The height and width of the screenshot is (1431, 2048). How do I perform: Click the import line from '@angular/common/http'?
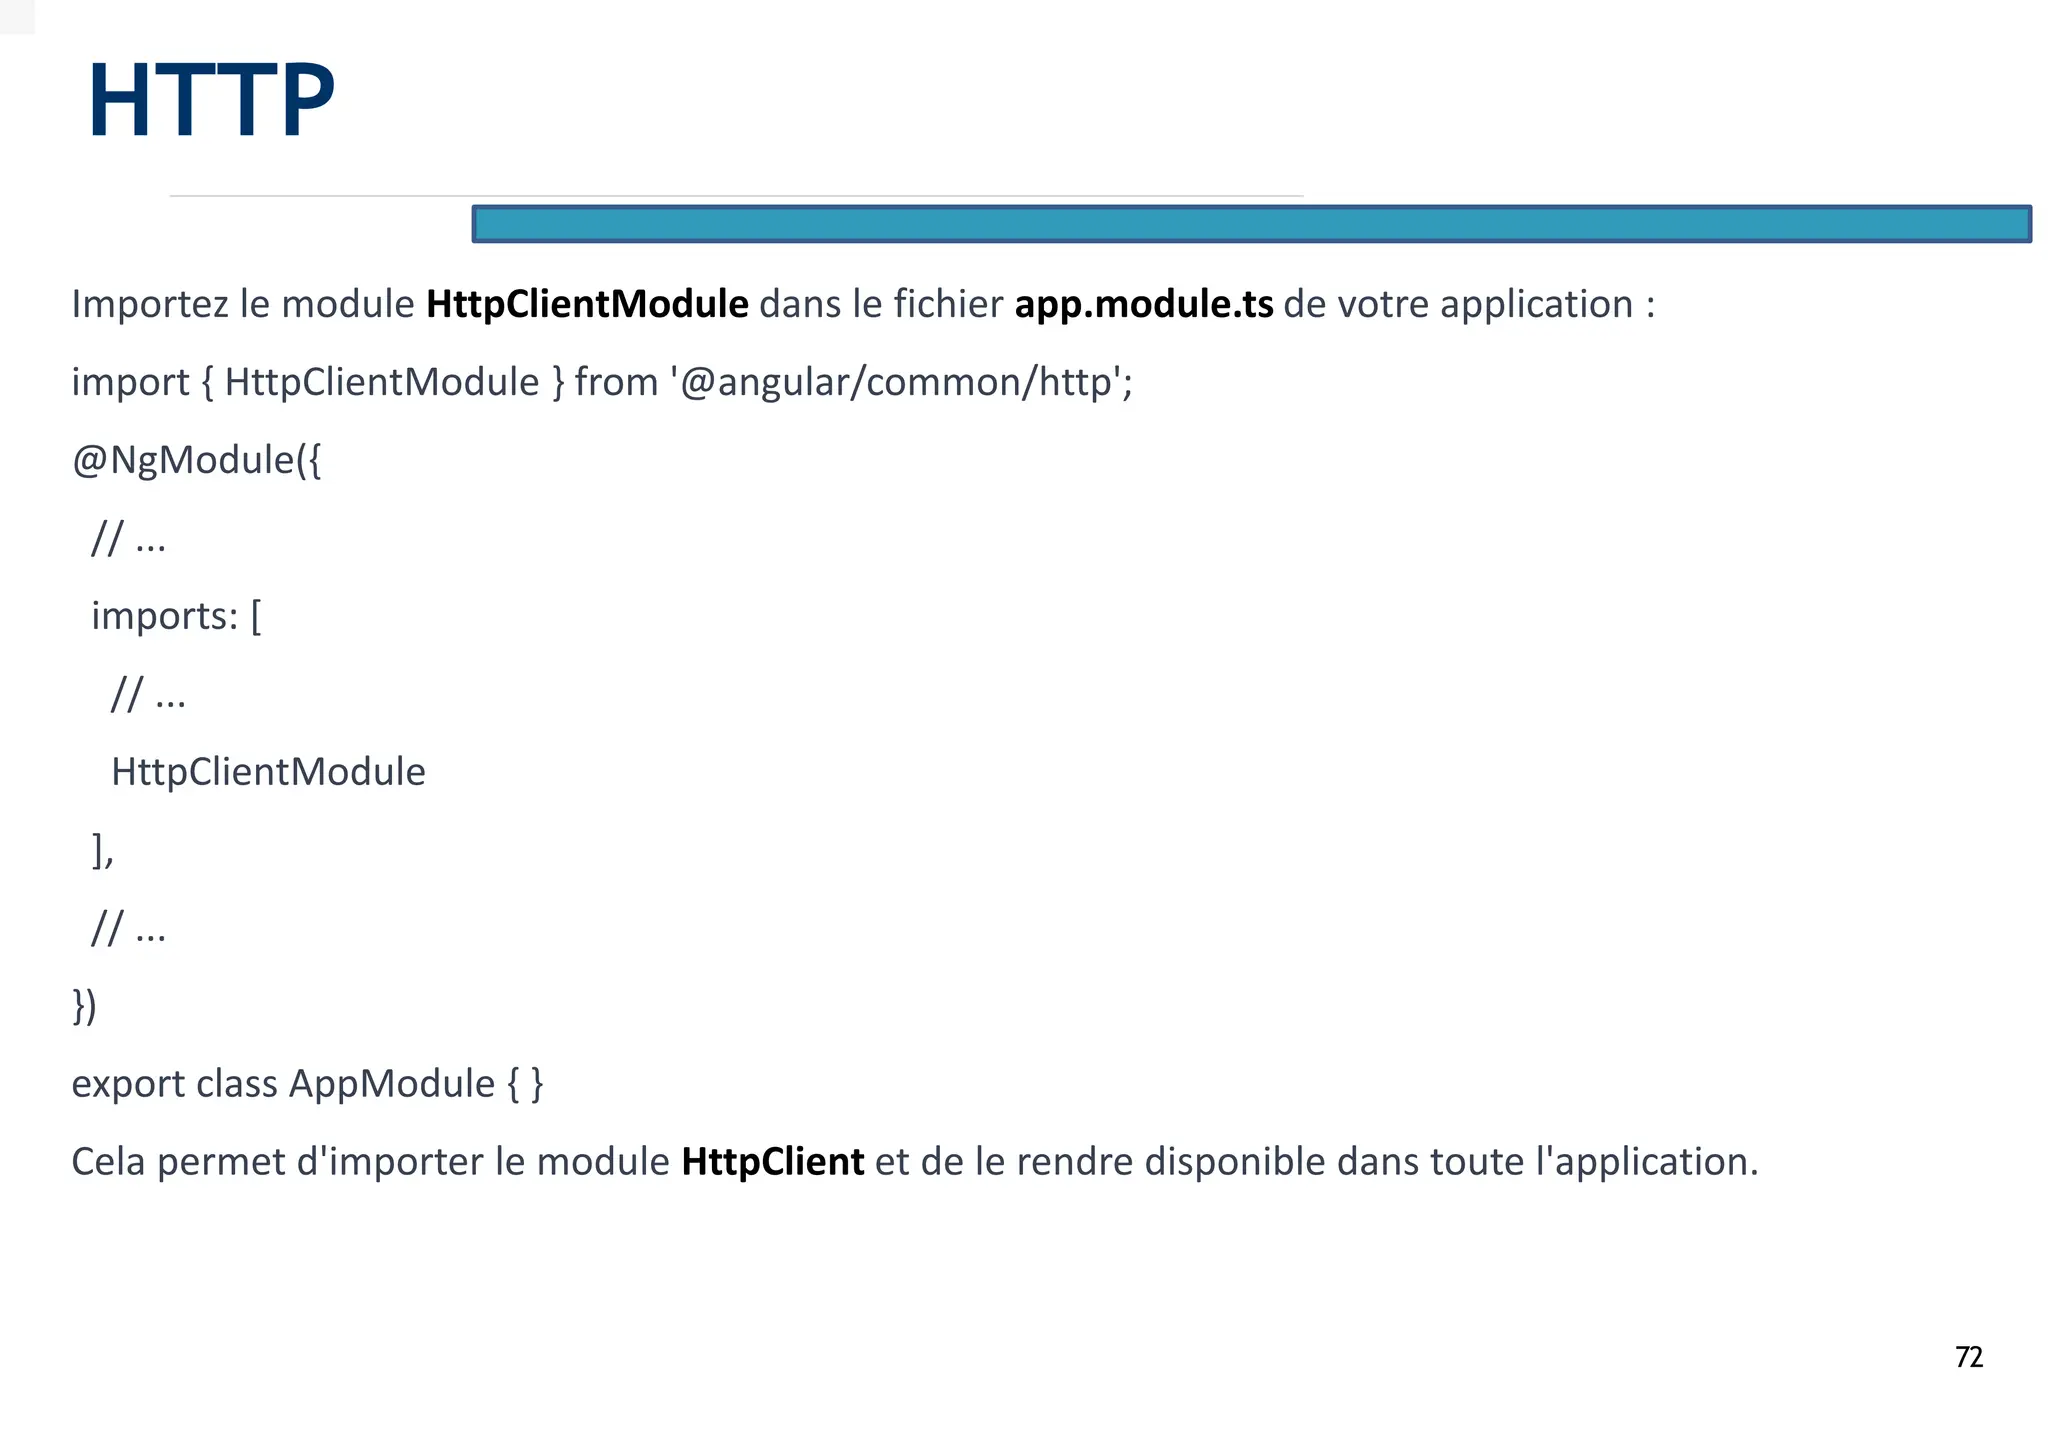tap(602, 382)
